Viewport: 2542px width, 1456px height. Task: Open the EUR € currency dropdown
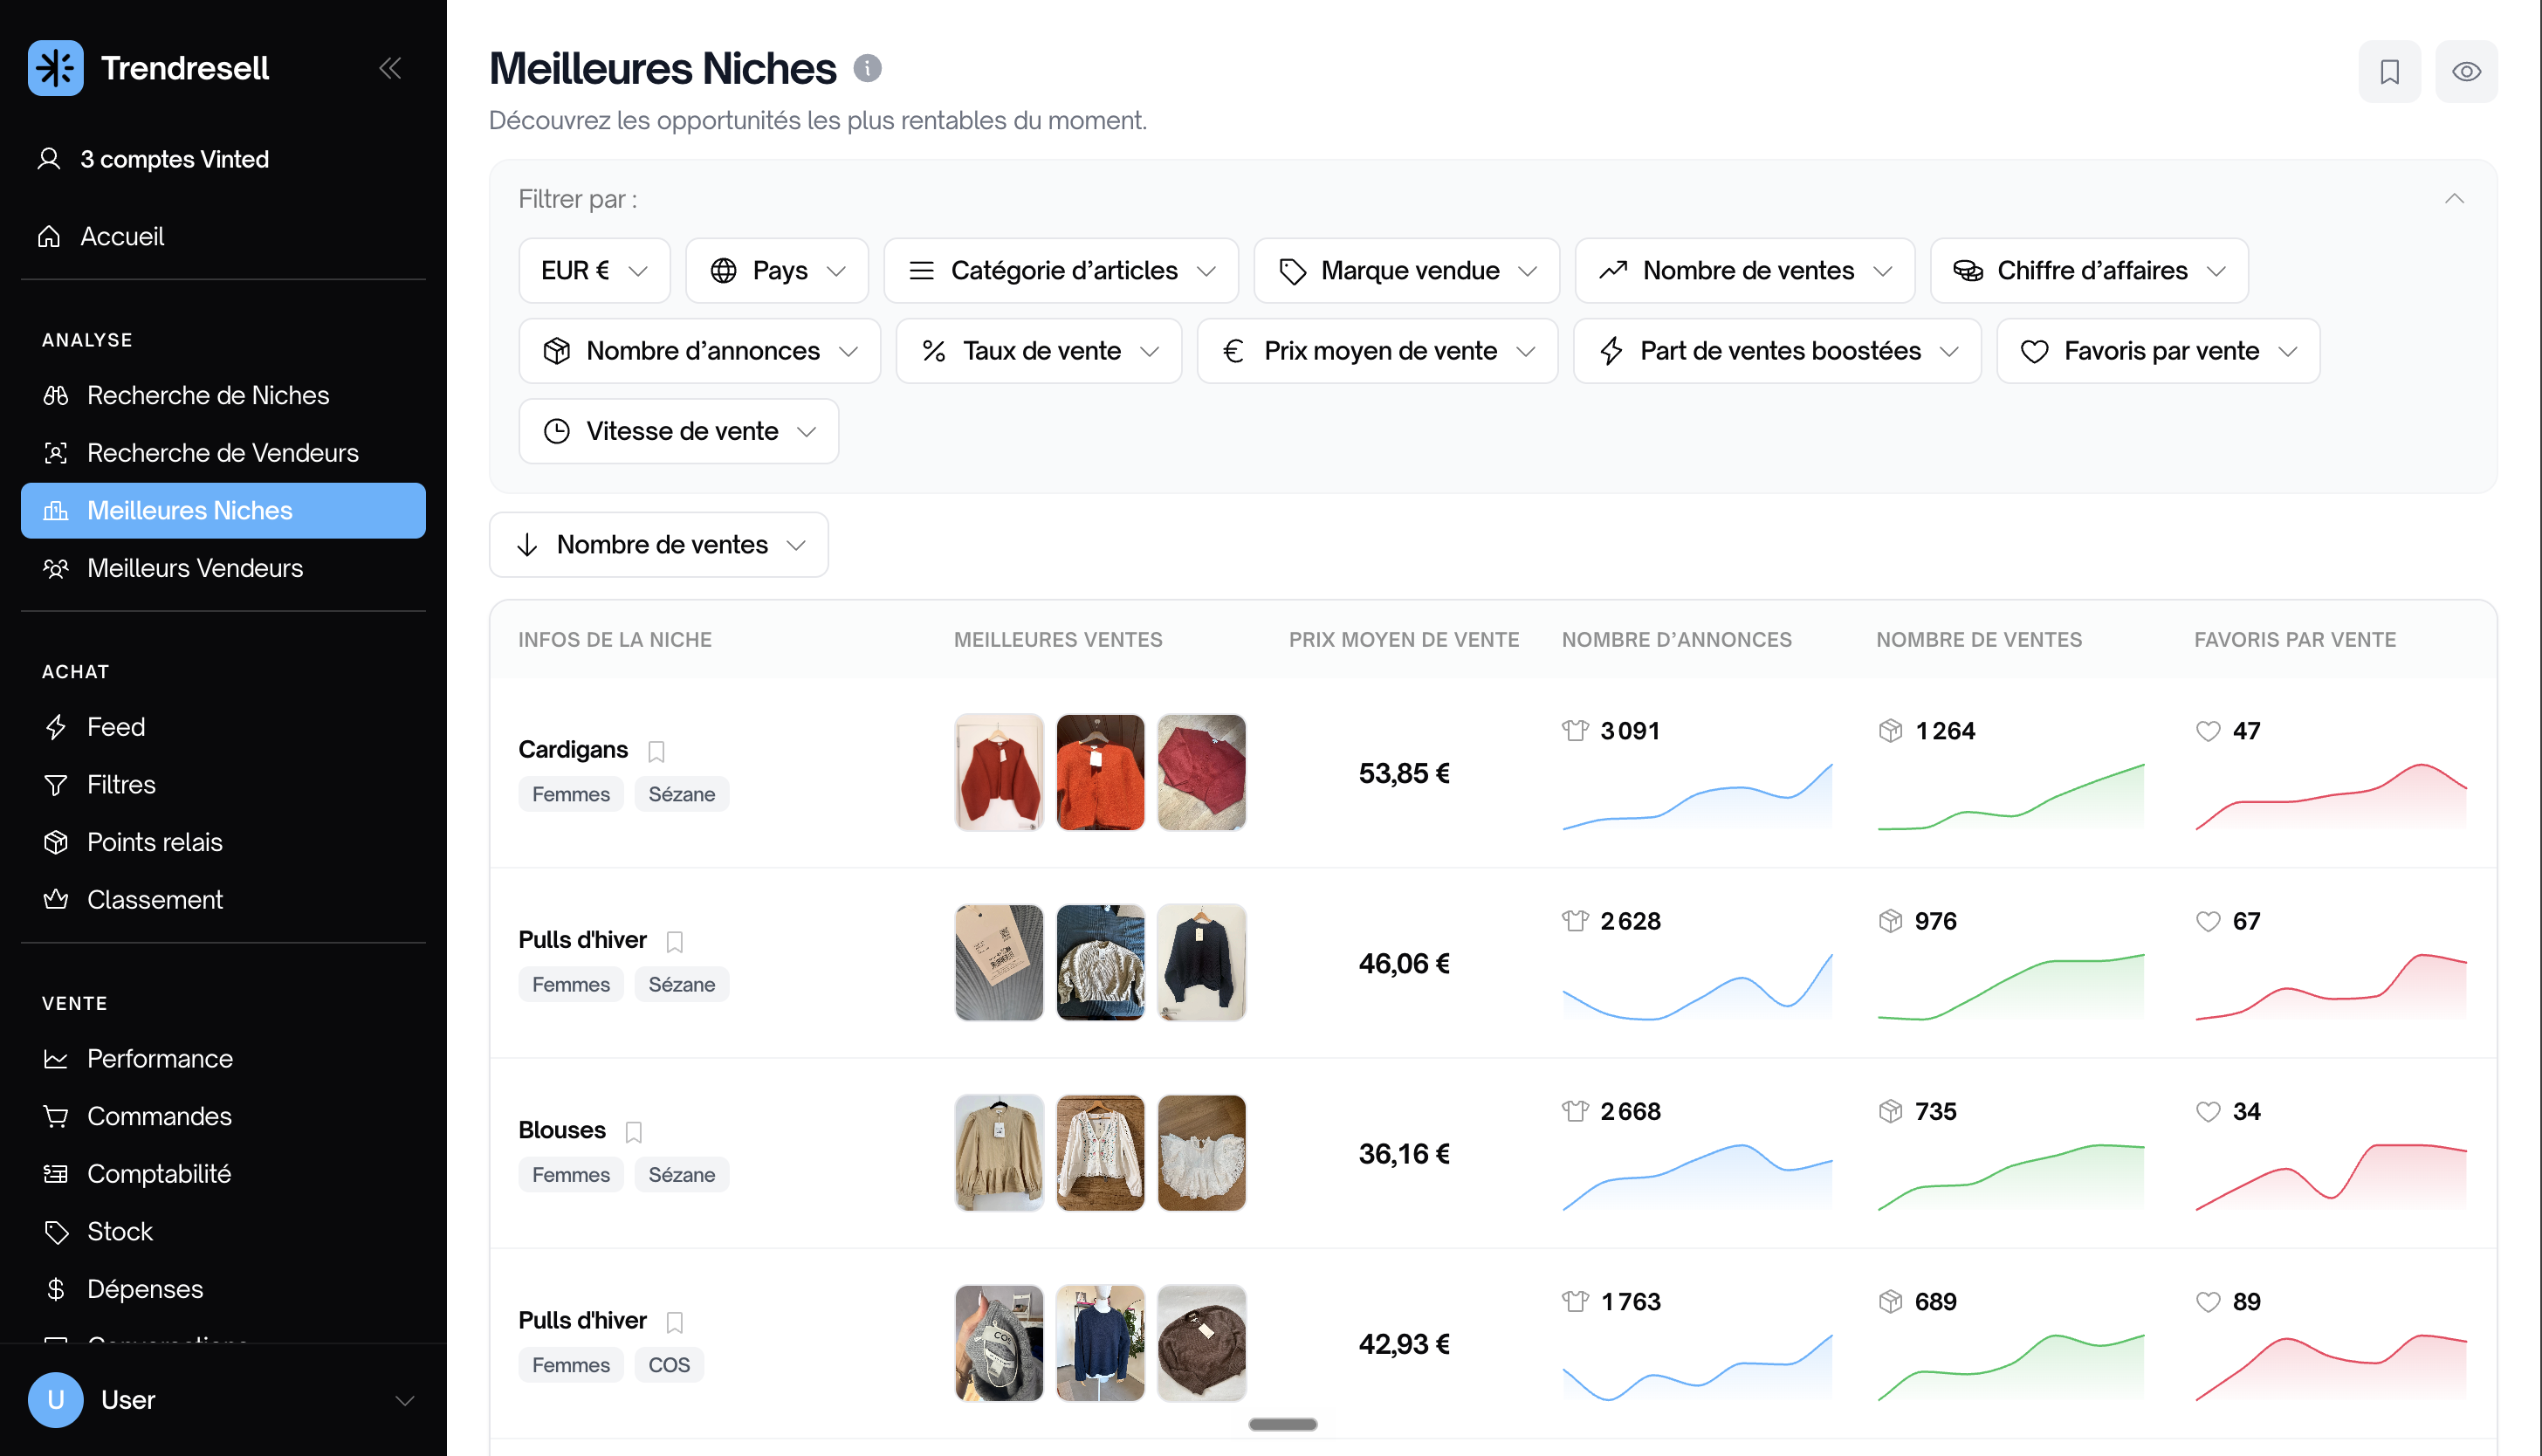[594, 270]
